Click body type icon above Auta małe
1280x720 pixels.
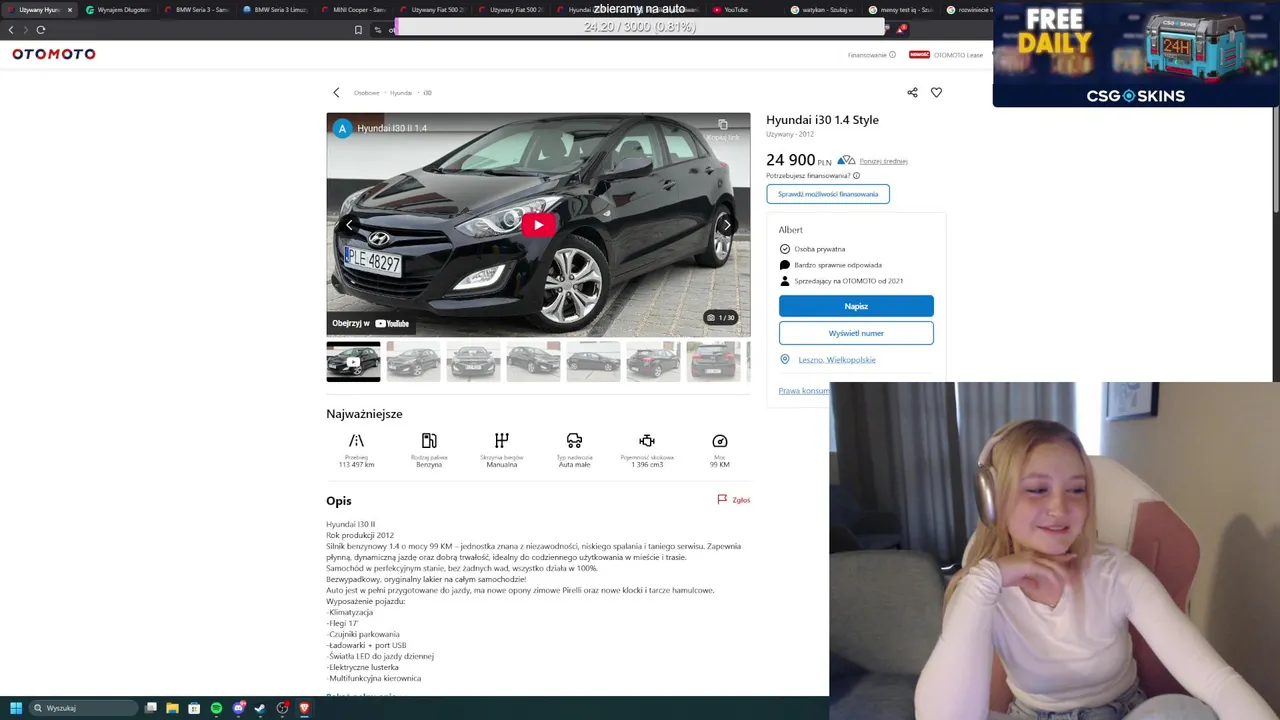pyautogui.click(x=574, y=441)
